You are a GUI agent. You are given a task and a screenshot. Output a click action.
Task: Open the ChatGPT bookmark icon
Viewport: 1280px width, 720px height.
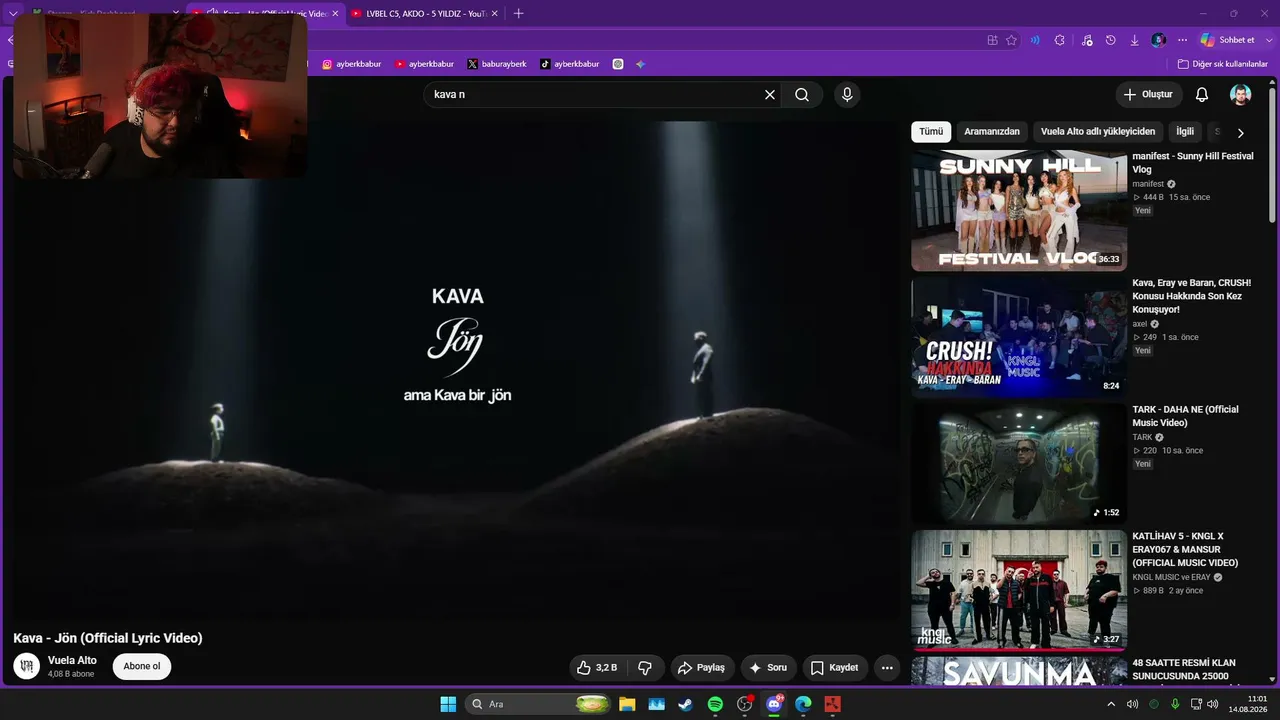[x=618, y=64]
